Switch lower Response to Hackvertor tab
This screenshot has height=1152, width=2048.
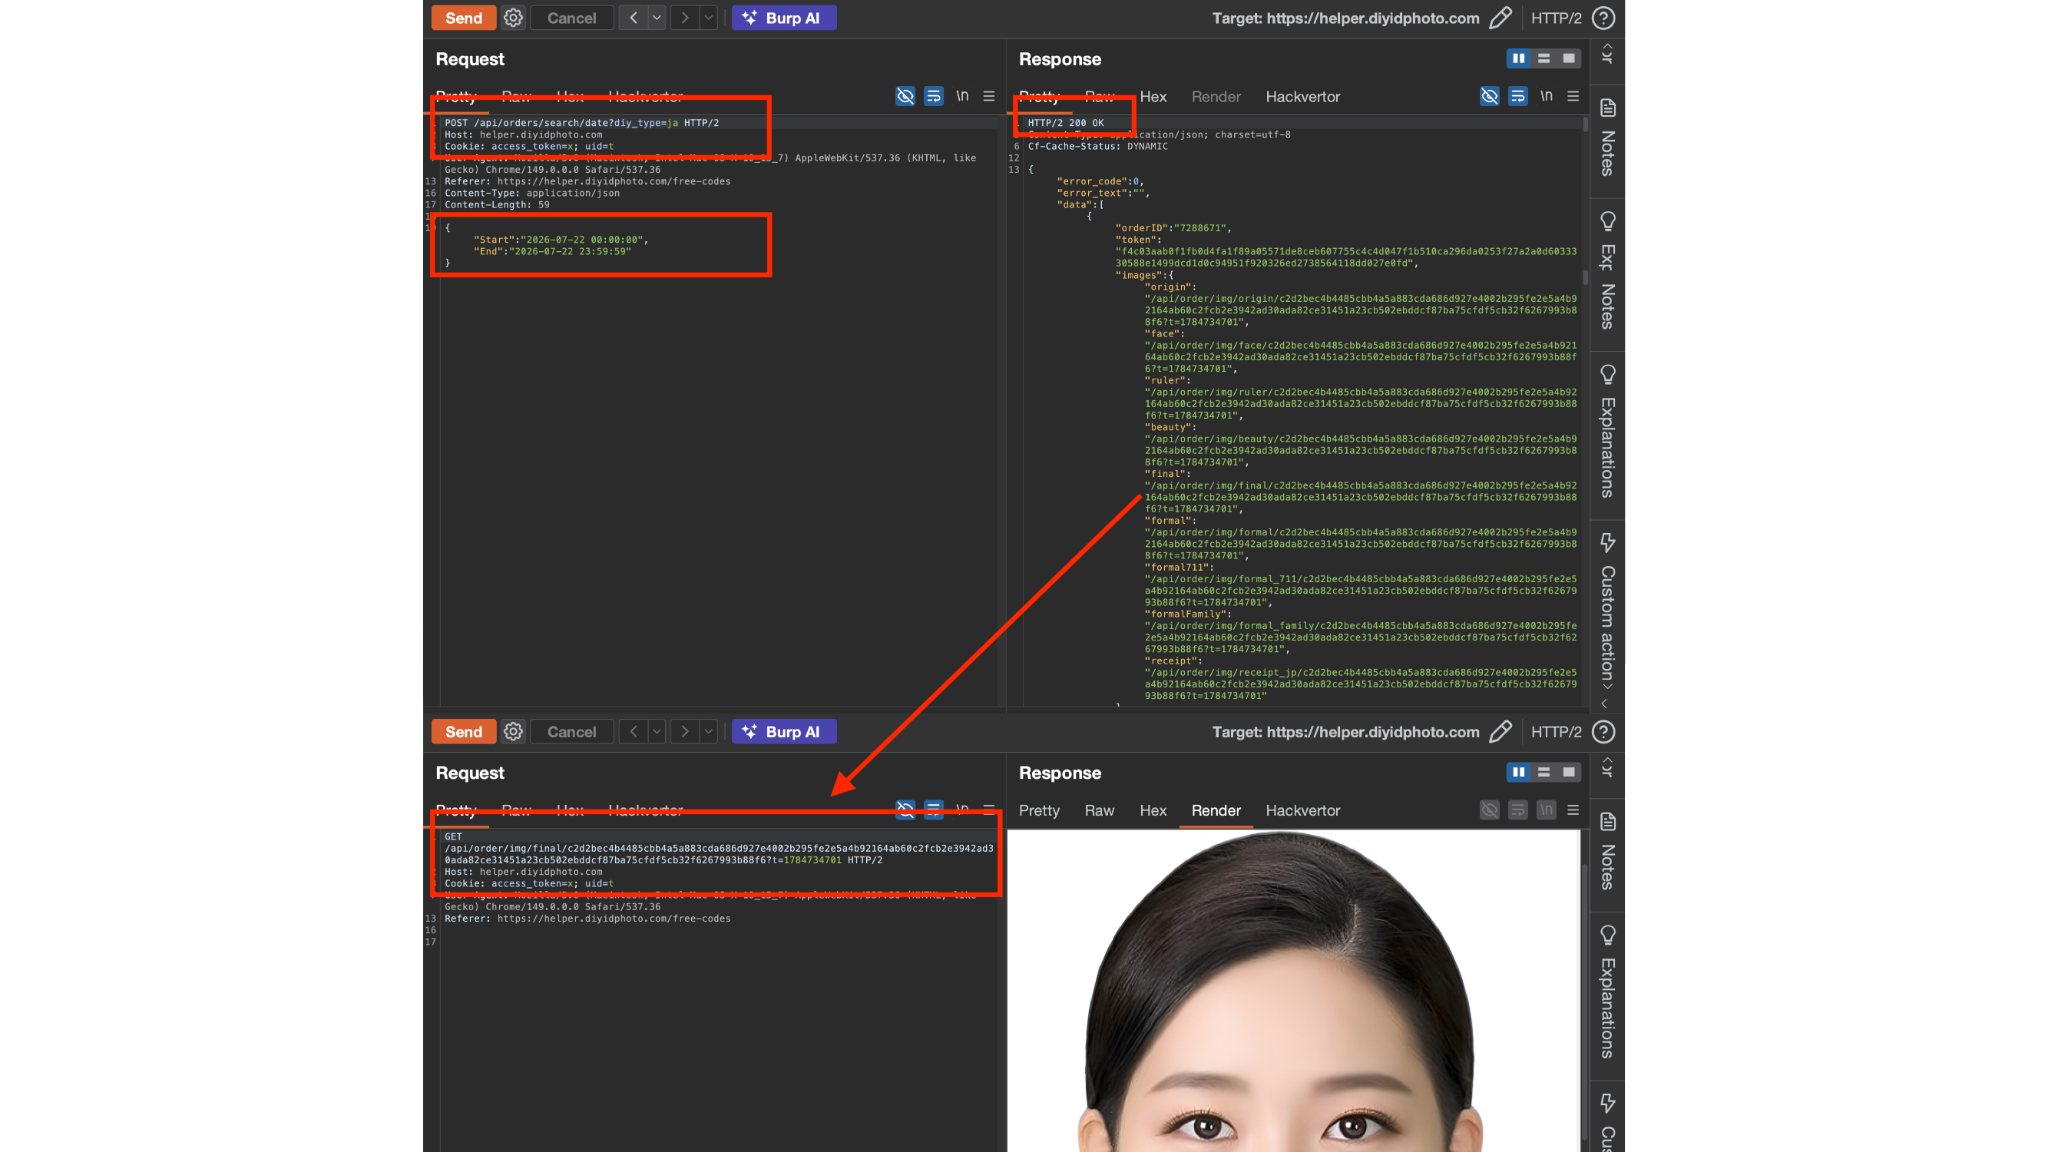[x=1303, y=811]
